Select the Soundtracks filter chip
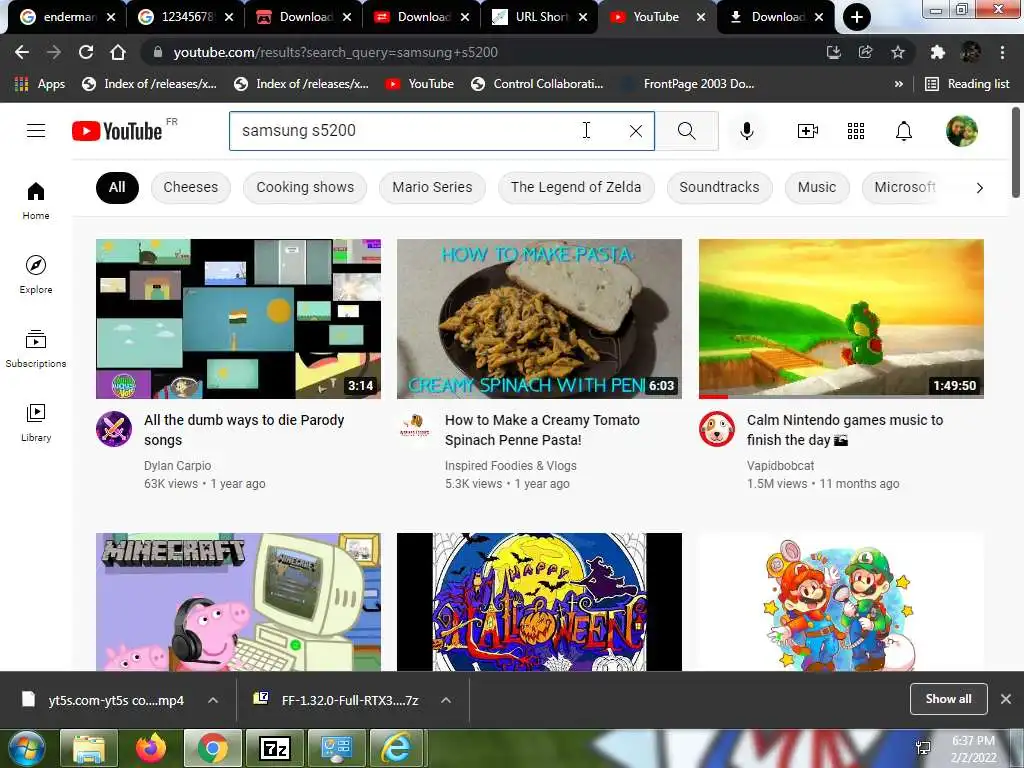 pyautogui.click(x=720, y=187)
